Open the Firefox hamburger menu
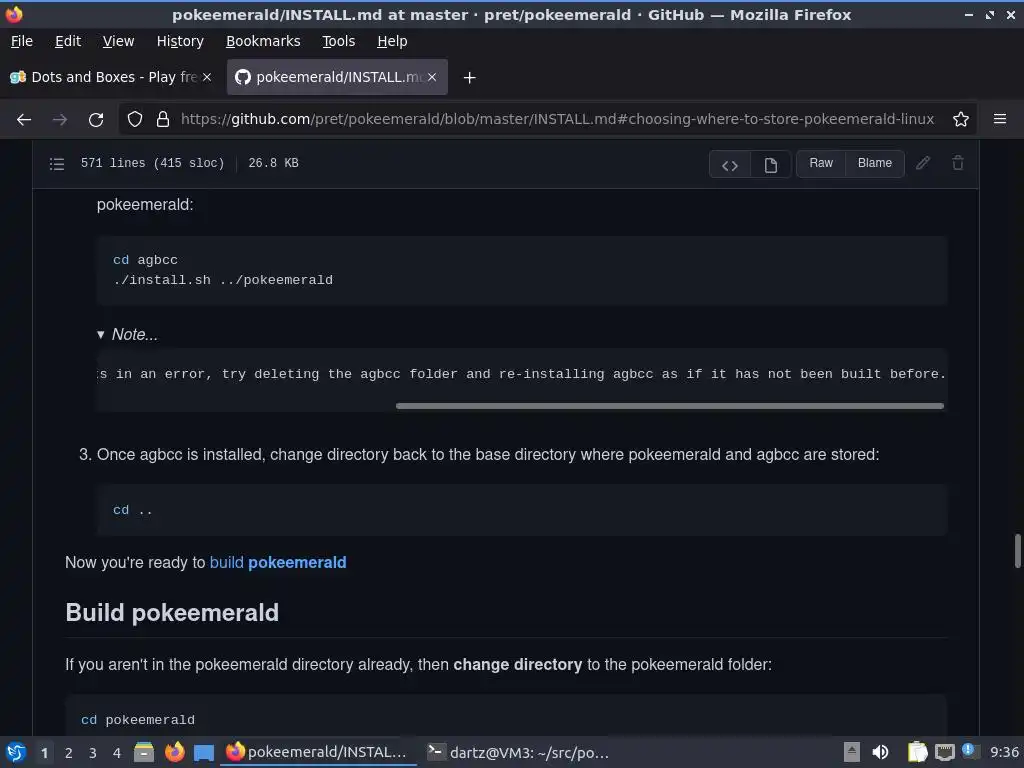The height and width of the screenshot is (768, 1024). [1000, 119]
